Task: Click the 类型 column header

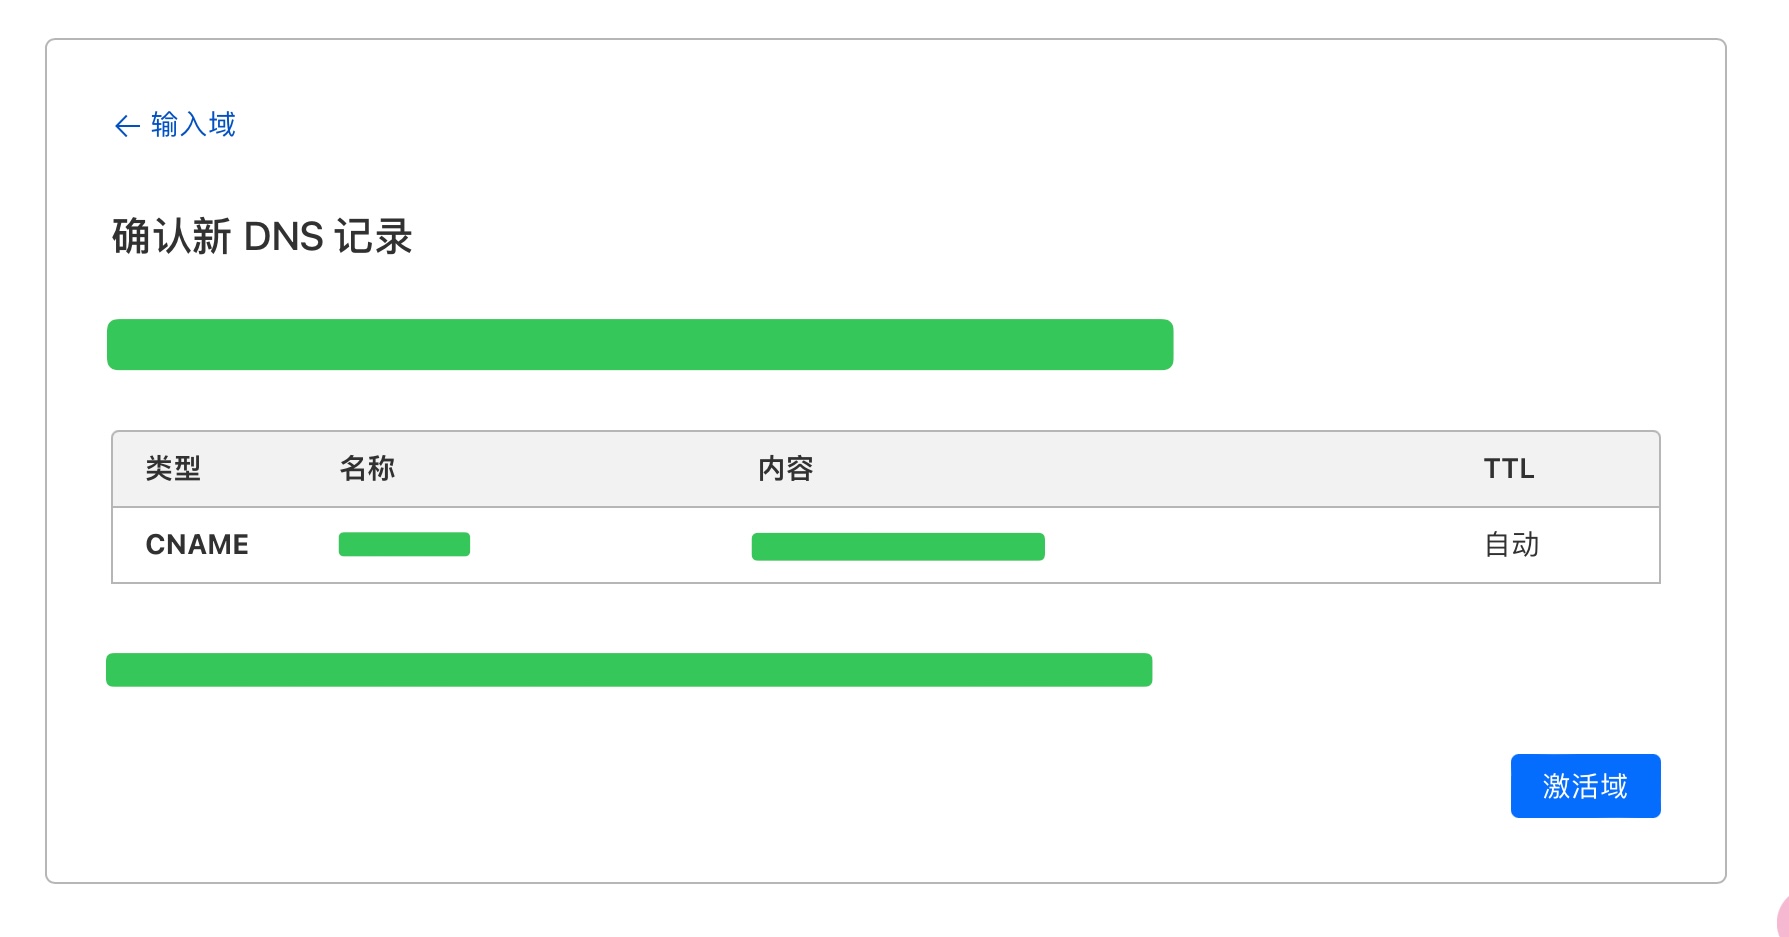Action: pyautogui.click(x=173, y=468)
